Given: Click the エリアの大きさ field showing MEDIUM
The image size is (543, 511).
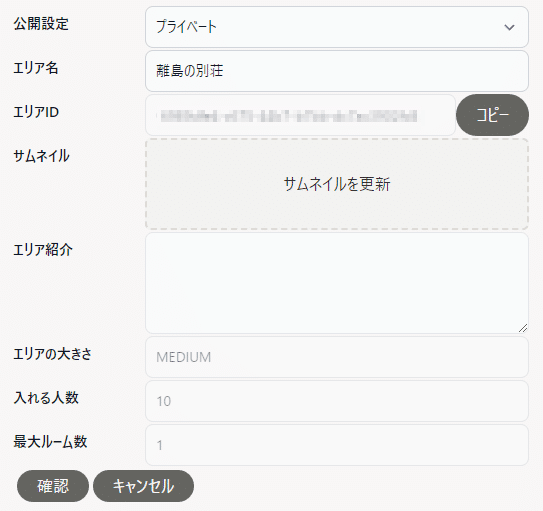Looking at the screenshot, I should pos(337,357).
